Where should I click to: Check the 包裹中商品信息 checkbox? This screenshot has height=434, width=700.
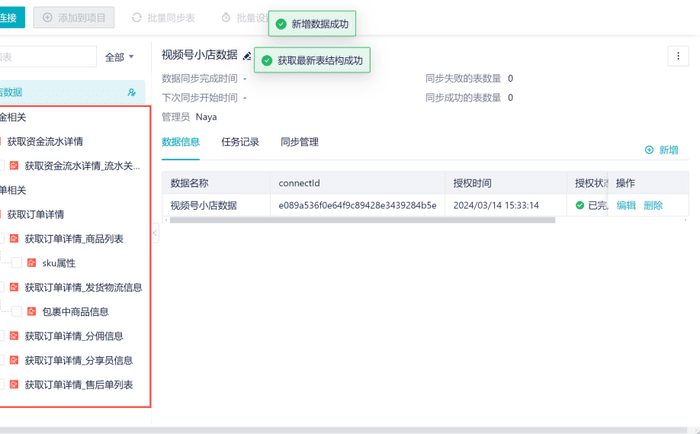(x=17, y=312)
